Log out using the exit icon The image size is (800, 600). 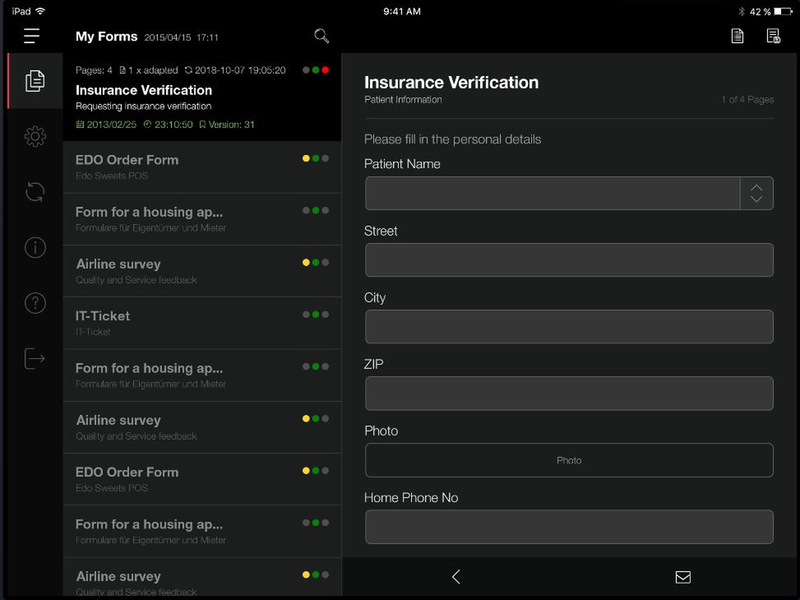pyautogui.click(x=33, y=358)
